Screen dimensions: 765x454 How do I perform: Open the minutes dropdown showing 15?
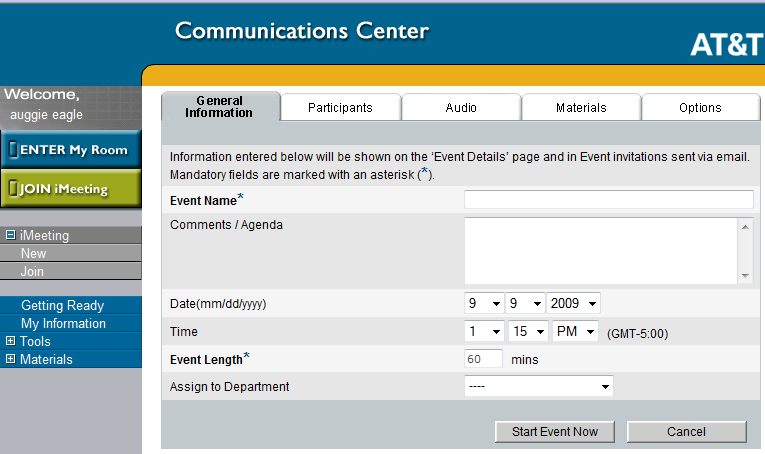pyautogui.click(x=528, y=332)
